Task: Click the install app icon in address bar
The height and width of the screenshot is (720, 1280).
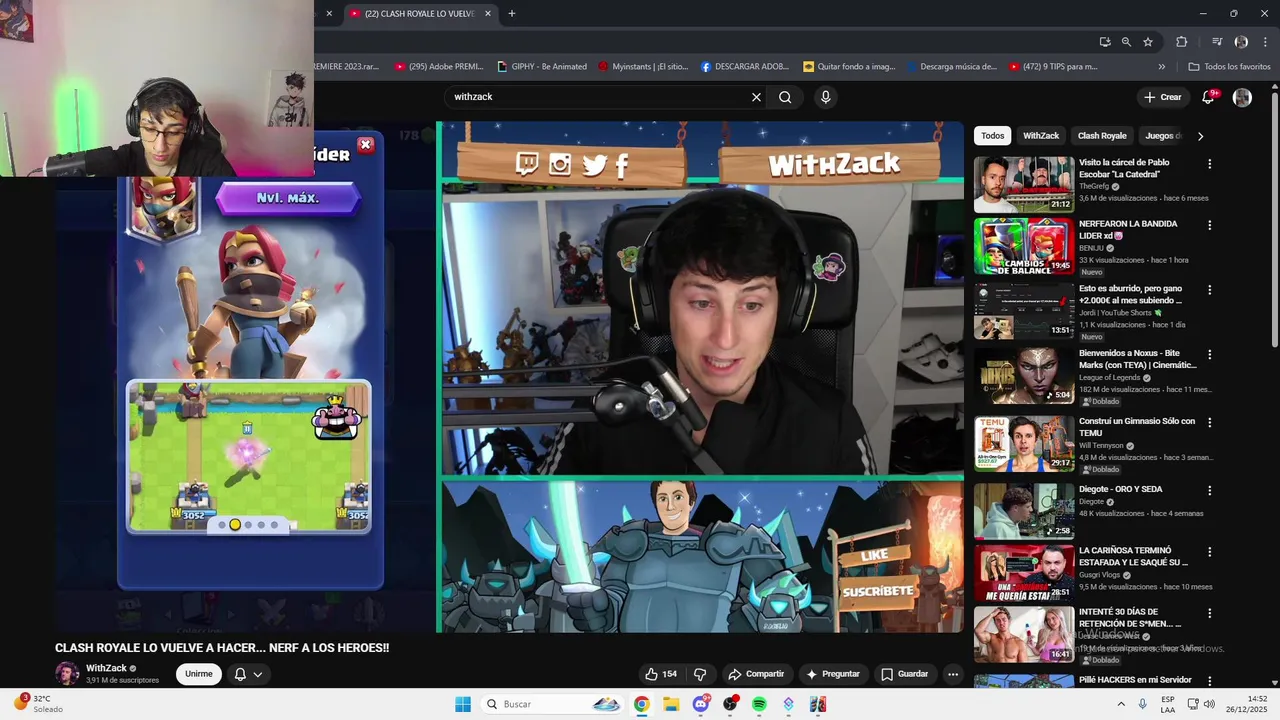Action: (1104, 42)
